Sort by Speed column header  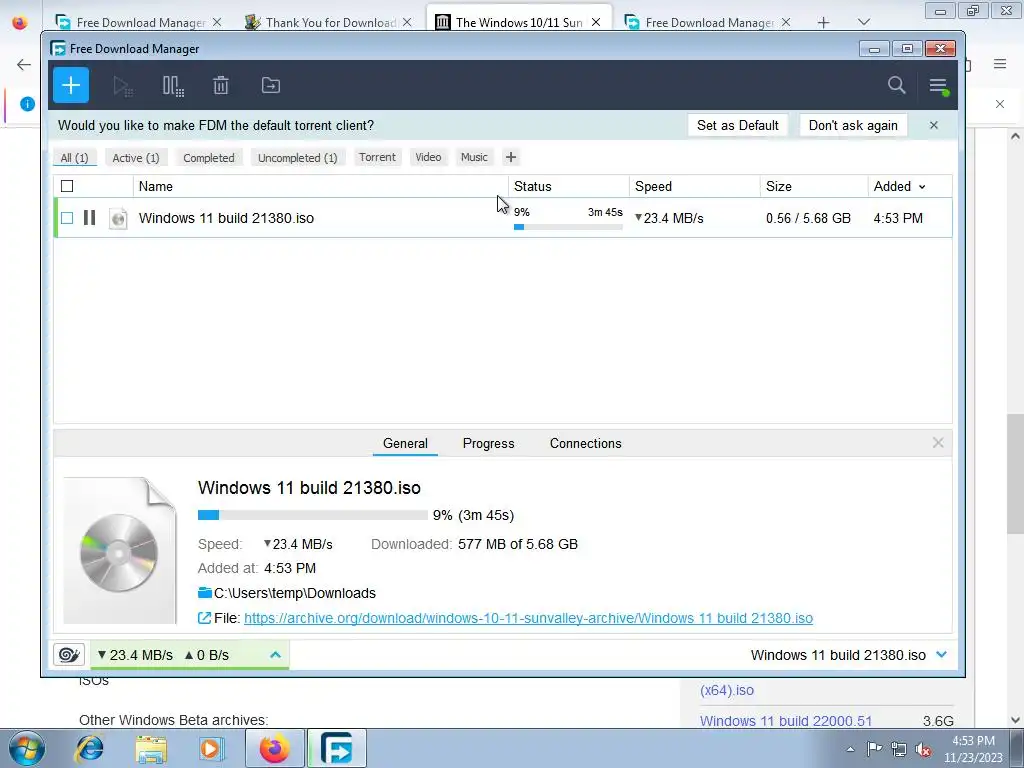click(694, 186)
